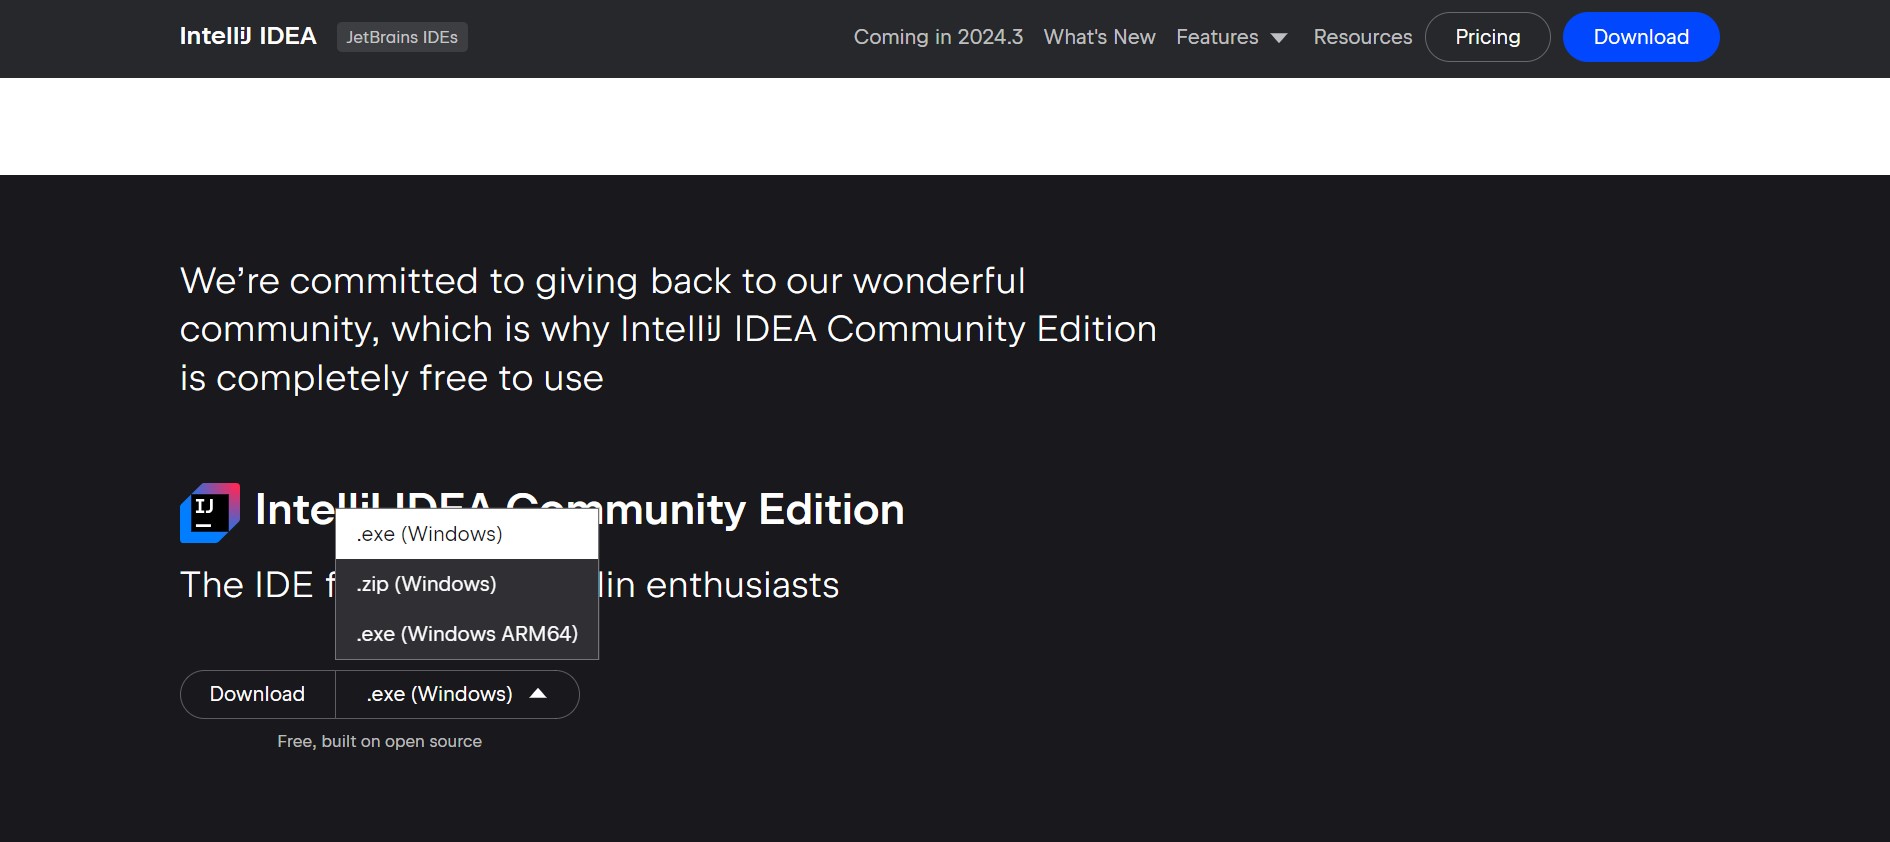Click the Features dropdown arrow
1890x842 pixels.
1279,38
